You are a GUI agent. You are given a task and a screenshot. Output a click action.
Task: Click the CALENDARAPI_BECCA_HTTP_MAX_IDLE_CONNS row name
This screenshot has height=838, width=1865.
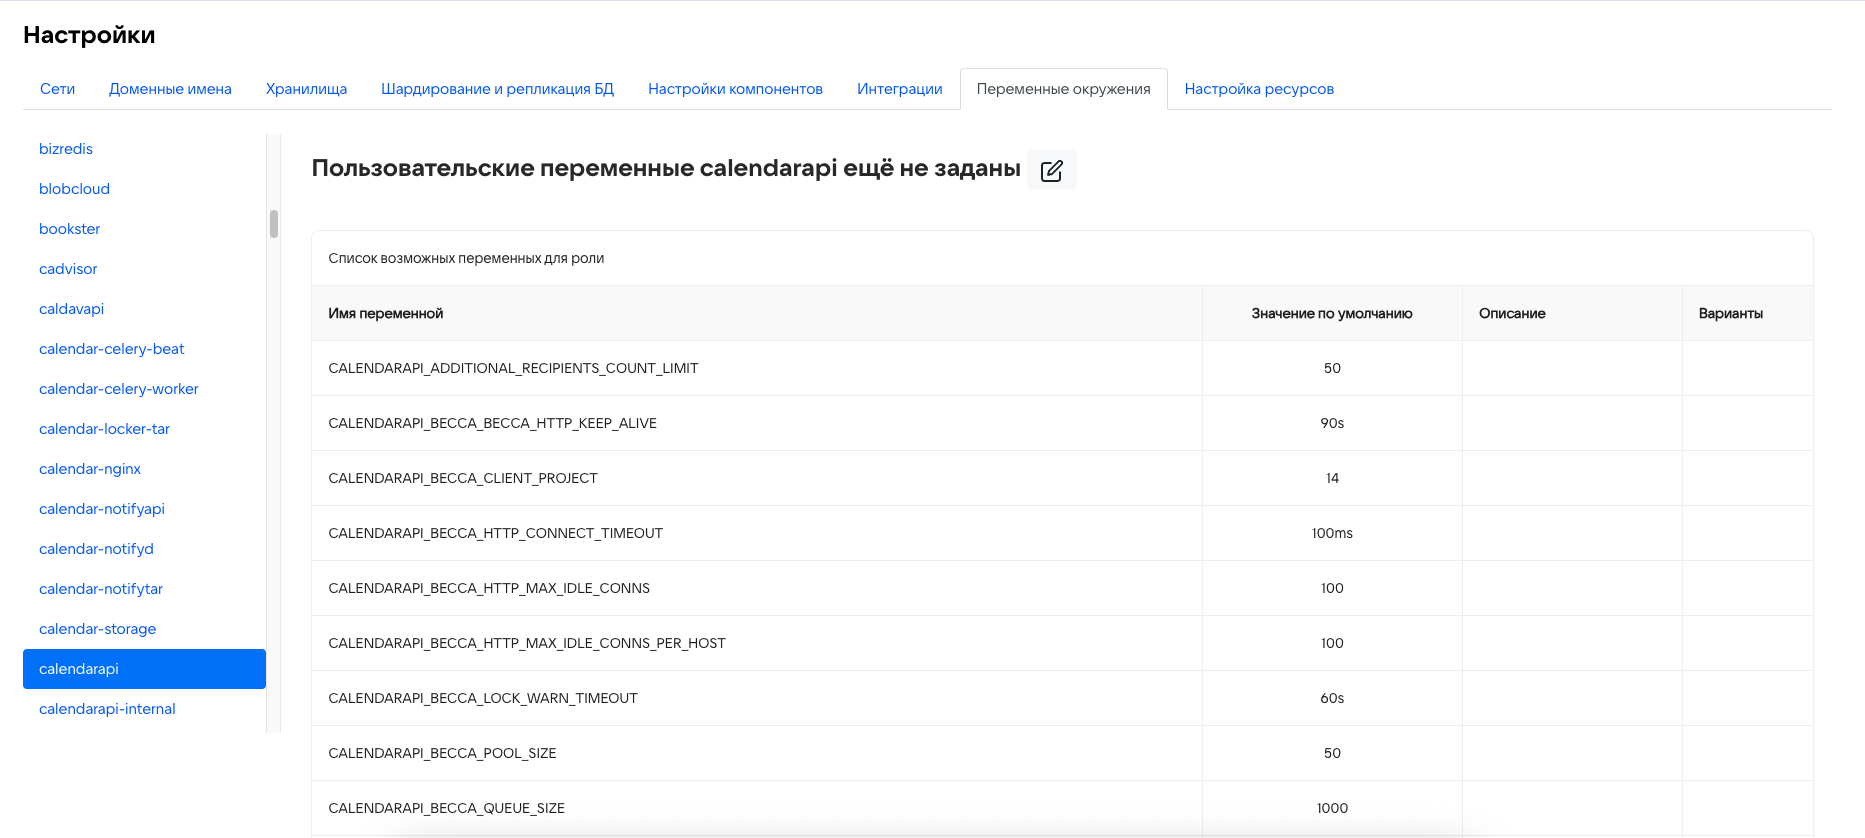pyautogui.click(x=489, y=589)
